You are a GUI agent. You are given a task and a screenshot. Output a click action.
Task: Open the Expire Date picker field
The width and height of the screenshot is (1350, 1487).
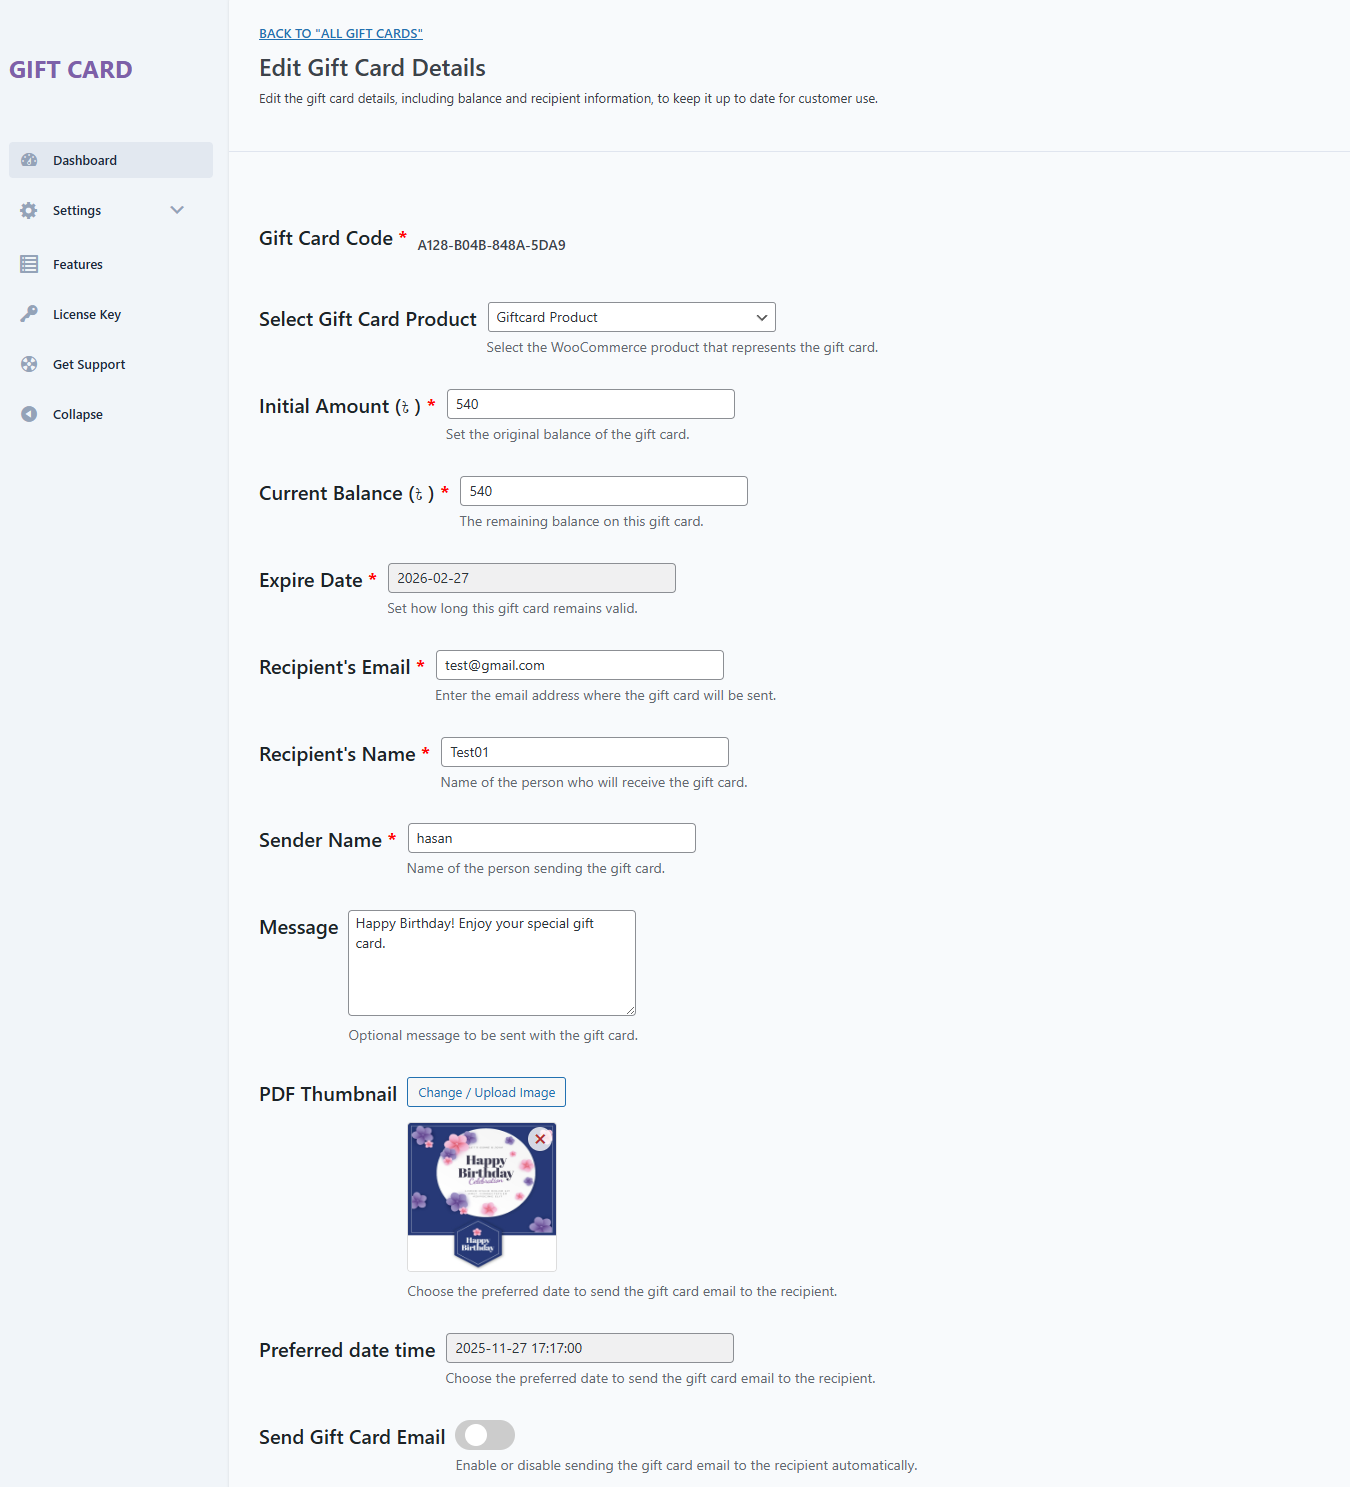(532, 578)
